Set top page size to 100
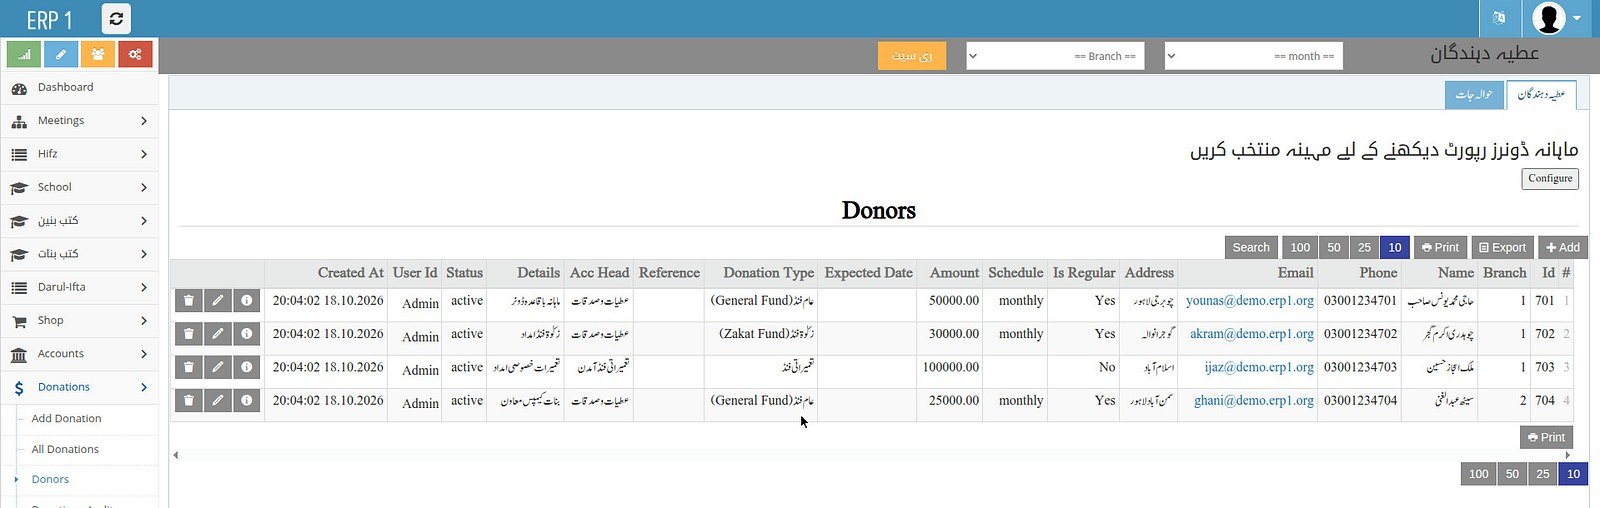Screen dimensions: 1600x508 coord(1300,248)
